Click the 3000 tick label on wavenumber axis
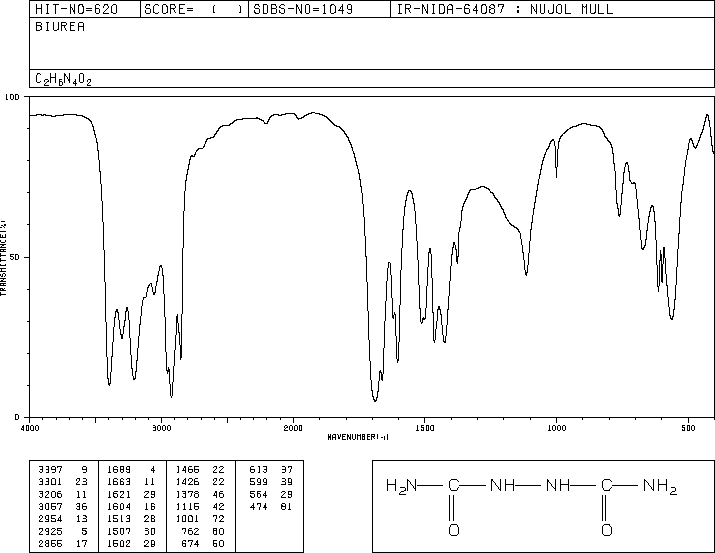 161,428
